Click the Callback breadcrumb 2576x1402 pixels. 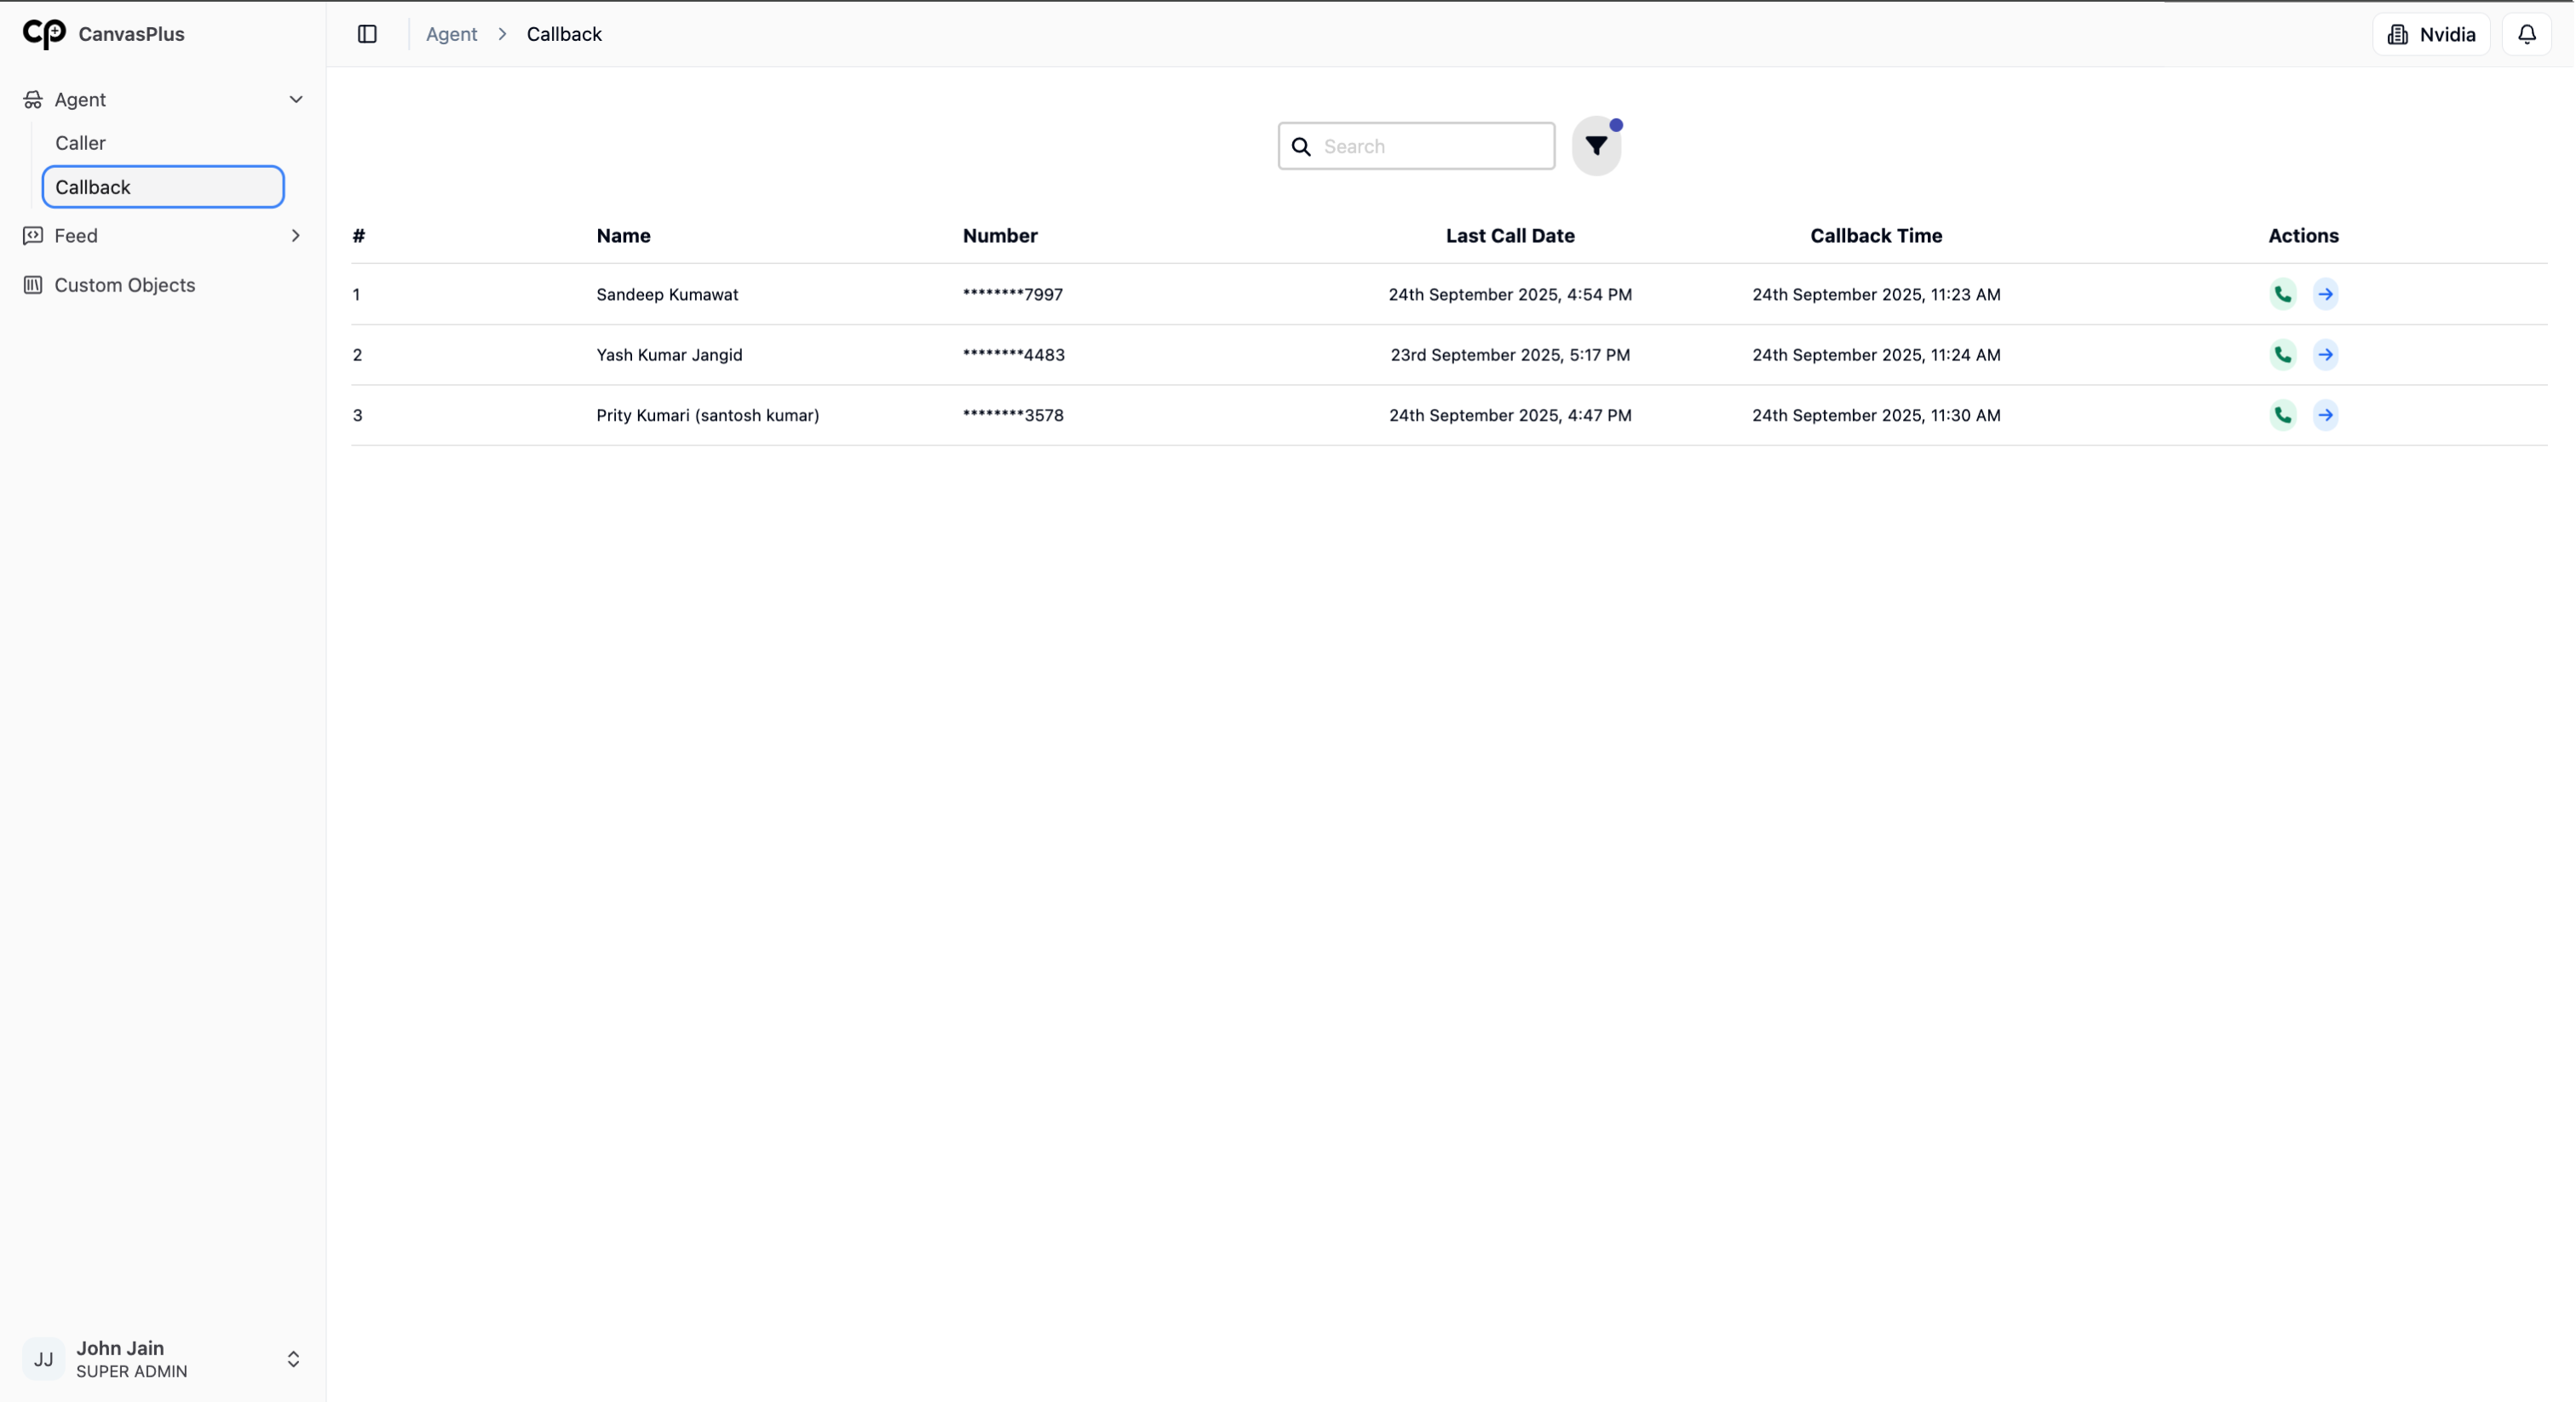tap(564, 34)
